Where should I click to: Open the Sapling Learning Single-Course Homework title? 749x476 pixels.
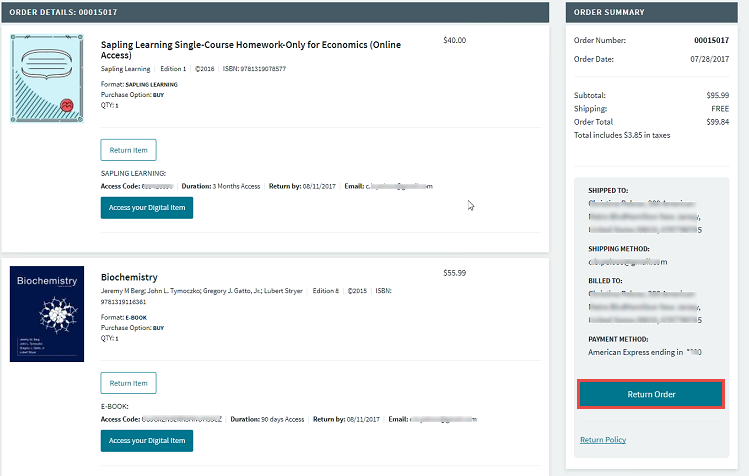pyautogui.click(x=249, y=50)
